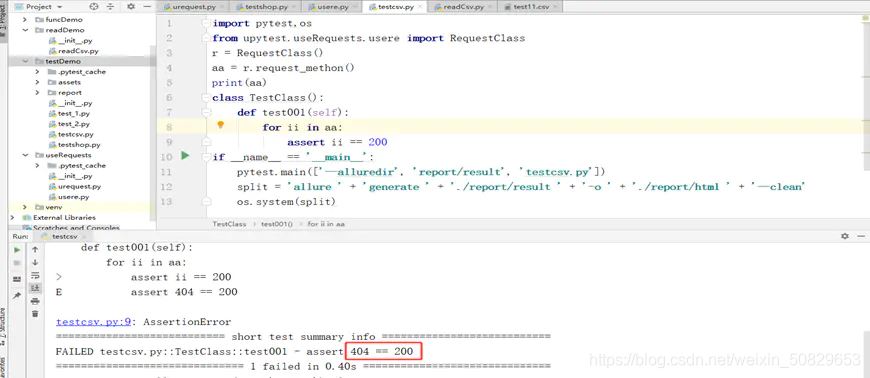This screenshot has width=870, height=378.
Task: Open Project panel gear settings
Action: [131, 7]
